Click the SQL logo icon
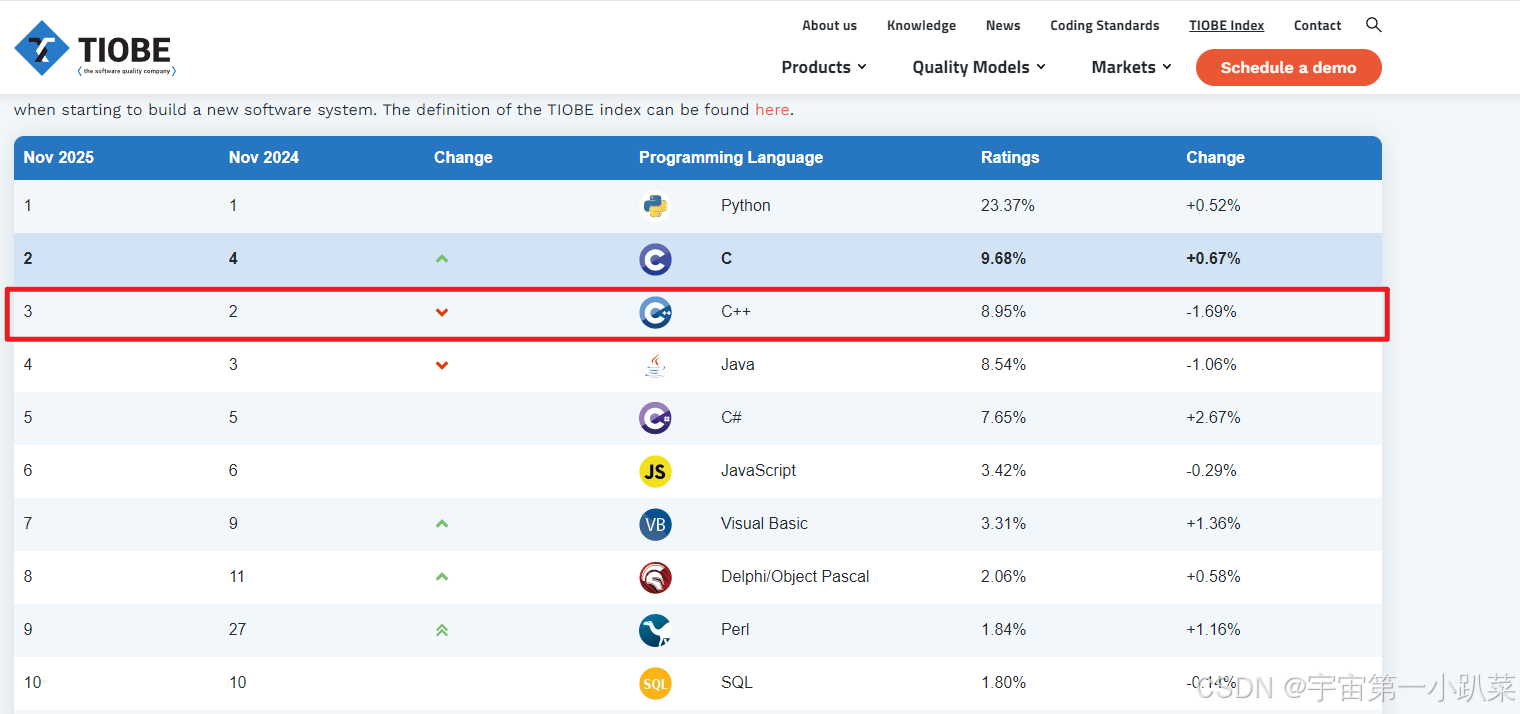 click(x=655, y=683)
